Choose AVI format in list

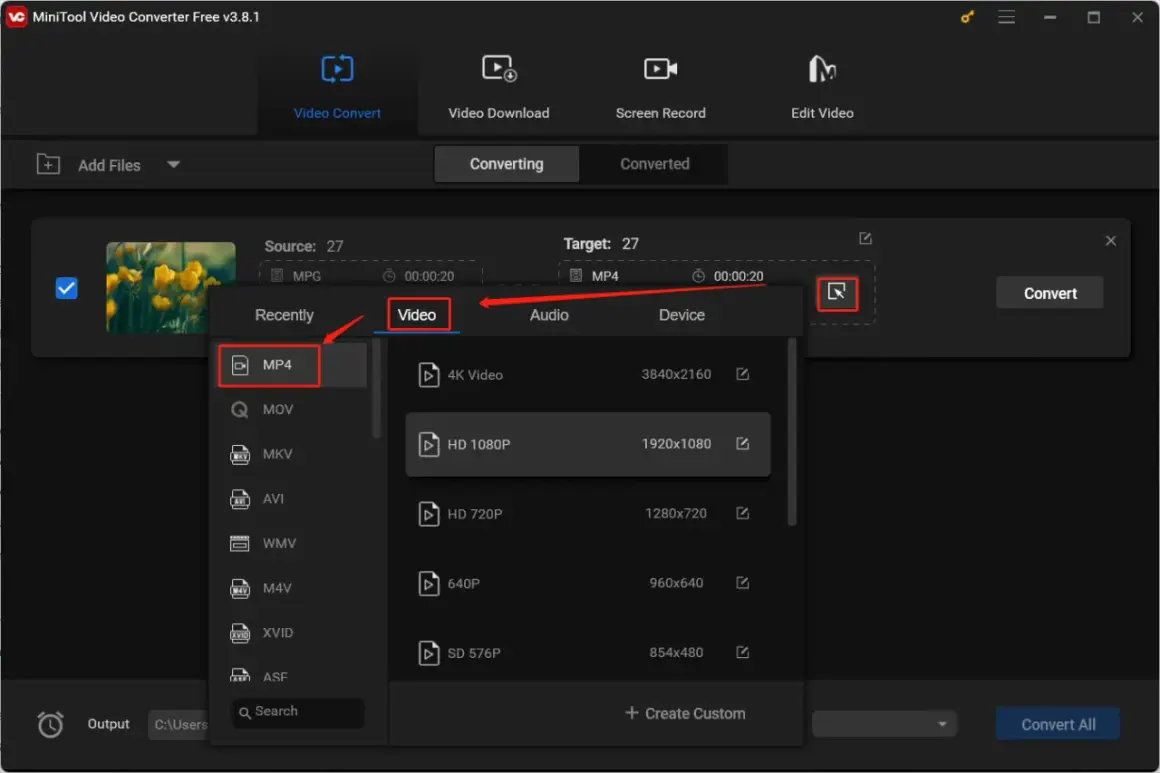(292, 499)
